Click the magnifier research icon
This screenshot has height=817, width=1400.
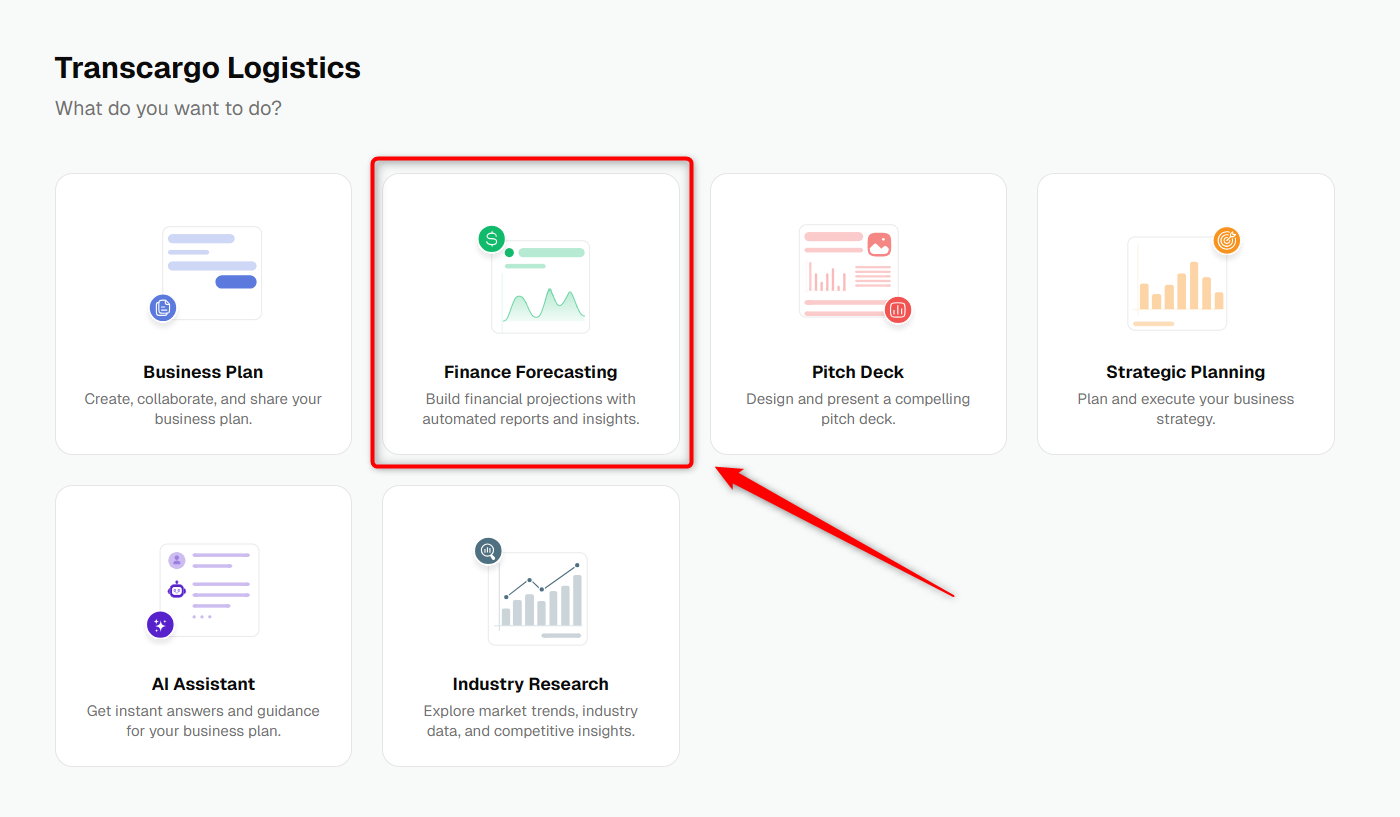point(488,550)
